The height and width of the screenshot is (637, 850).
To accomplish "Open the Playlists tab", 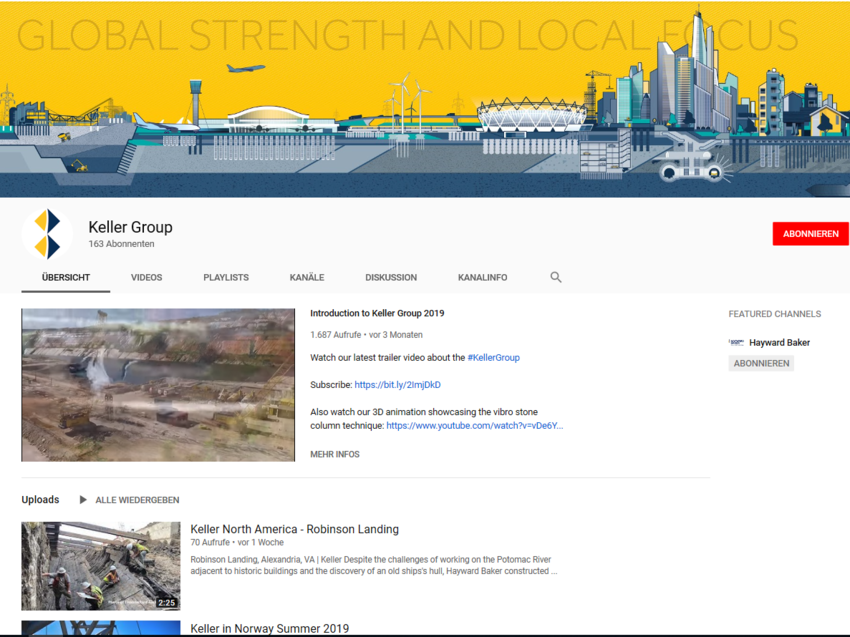I will pyautogui.click(x=226, y=278).
